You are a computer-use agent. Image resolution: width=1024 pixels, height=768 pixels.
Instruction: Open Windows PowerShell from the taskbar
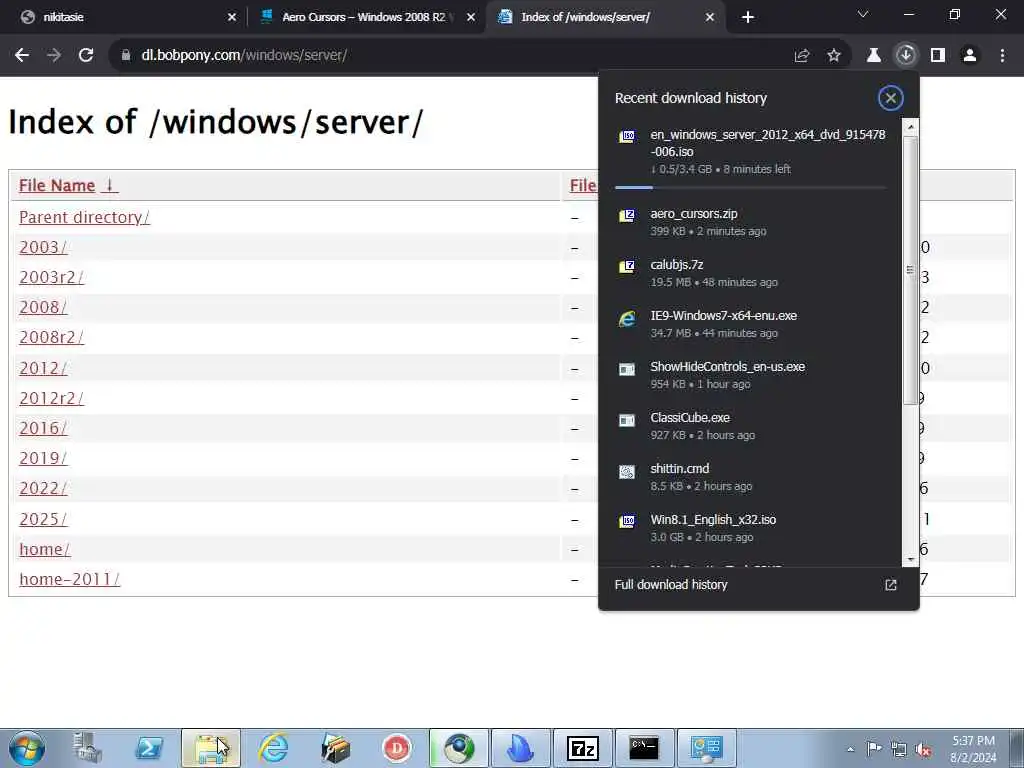point(149,748)
